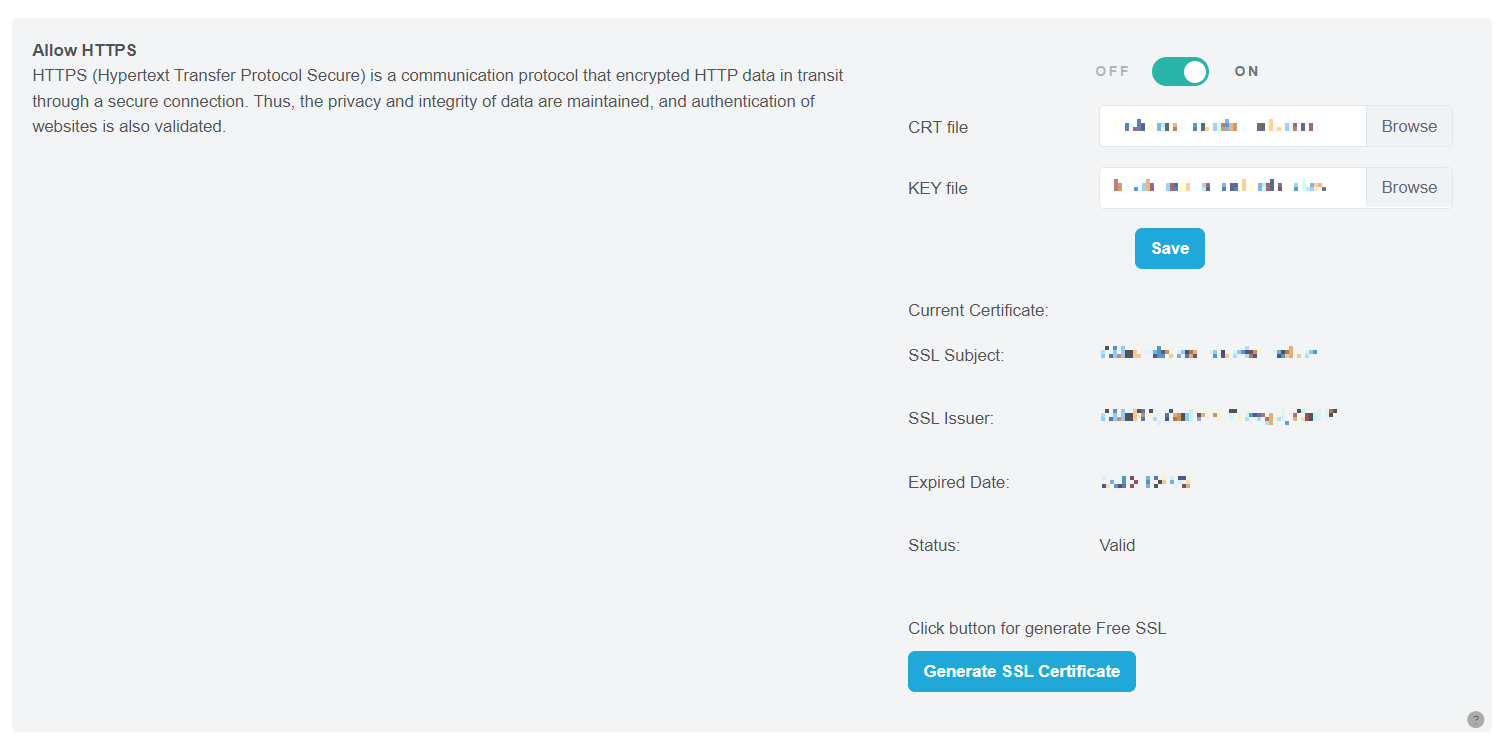Select the Allow HTTPS heading
The image size is (1508, 744).
[x=84, y=50]
